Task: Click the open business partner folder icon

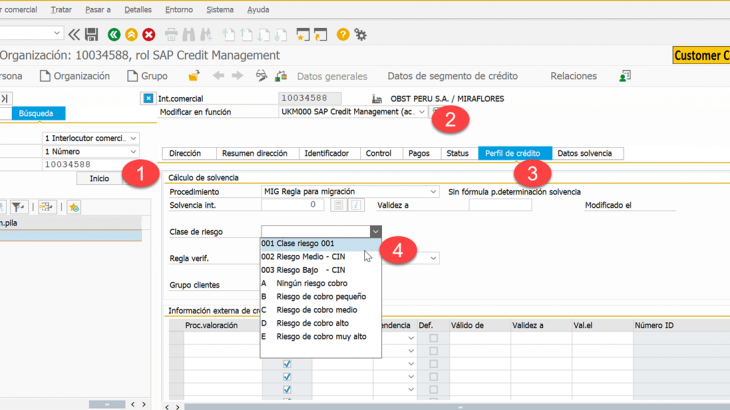Action: click(x=194, y=76)
